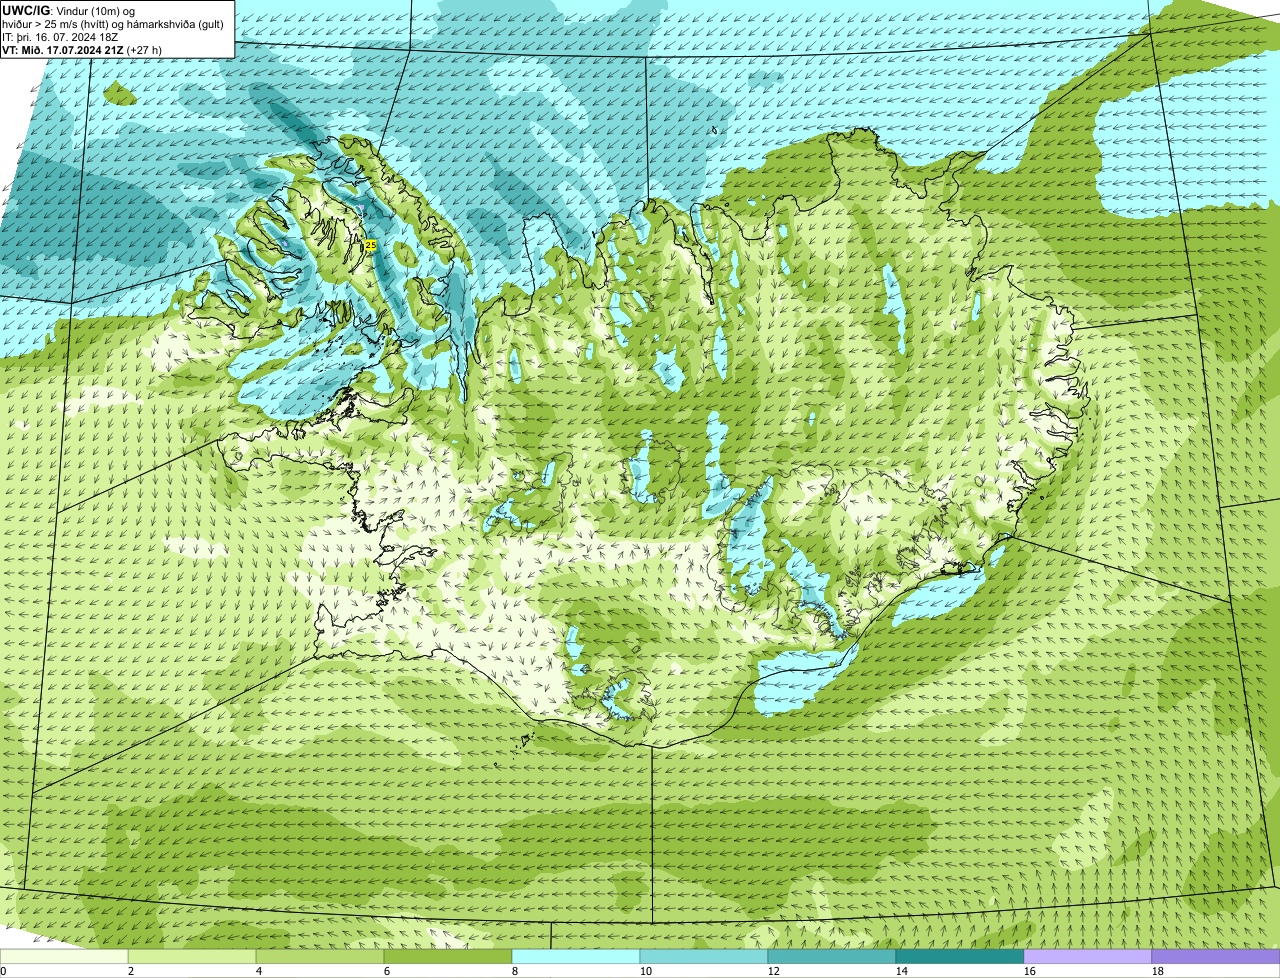Viewport: 1280px width, 978px height.
Task: Select the 4–6 m/s green legend swatch
Action: pyautogui.click(x=320, y=957)
